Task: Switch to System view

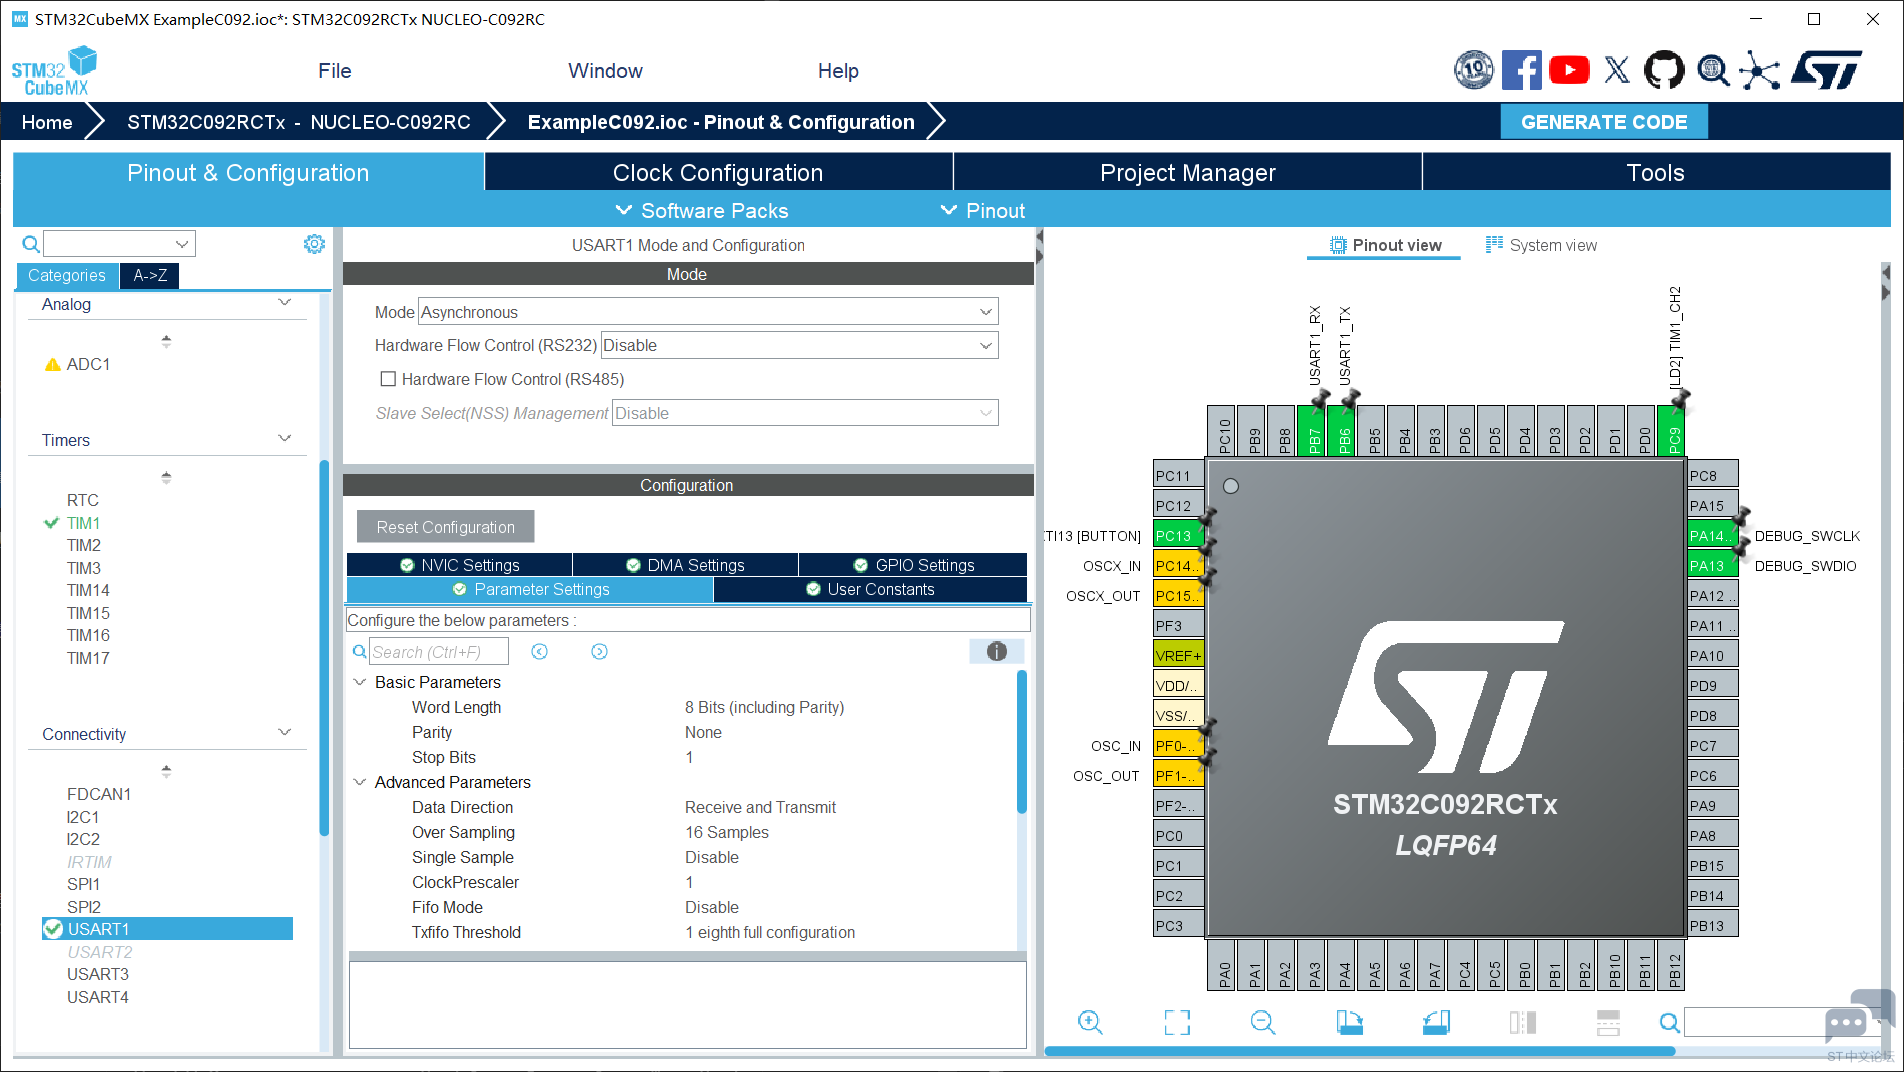Action: 1541,245
